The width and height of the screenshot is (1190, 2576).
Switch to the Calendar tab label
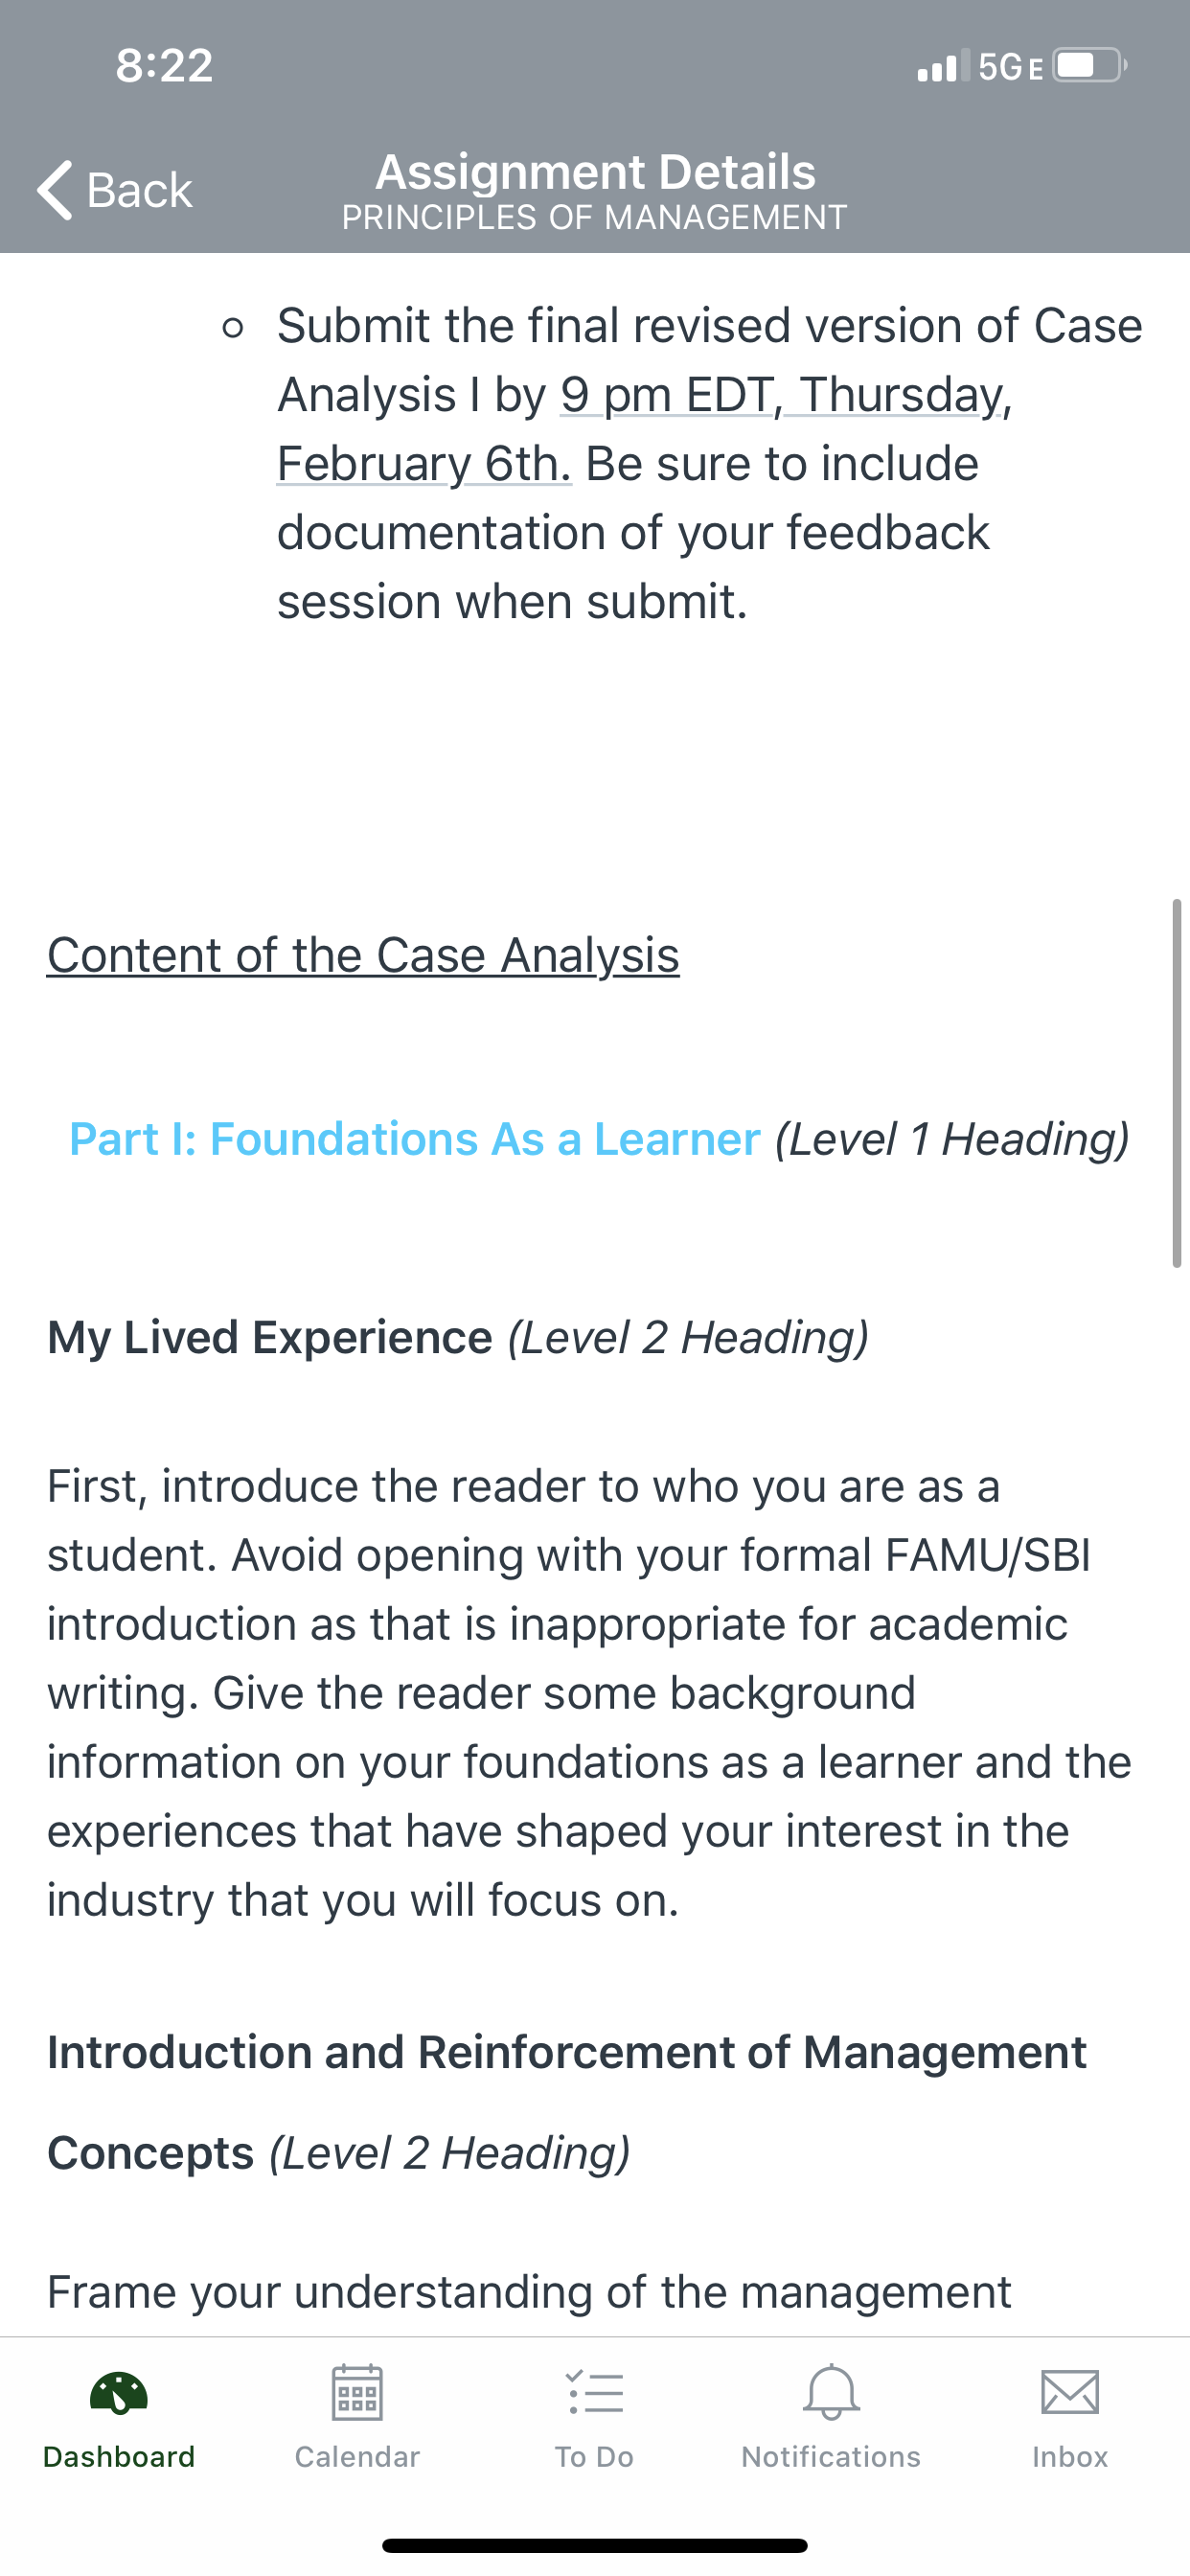click(357, 2457)
